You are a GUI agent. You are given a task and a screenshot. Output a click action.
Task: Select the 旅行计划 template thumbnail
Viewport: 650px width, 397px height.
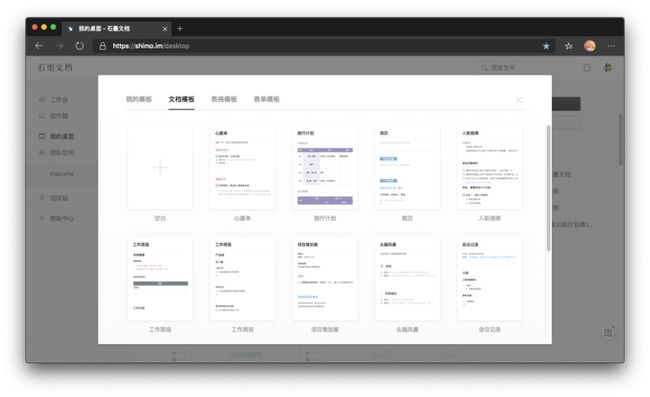tap(325, 167)
